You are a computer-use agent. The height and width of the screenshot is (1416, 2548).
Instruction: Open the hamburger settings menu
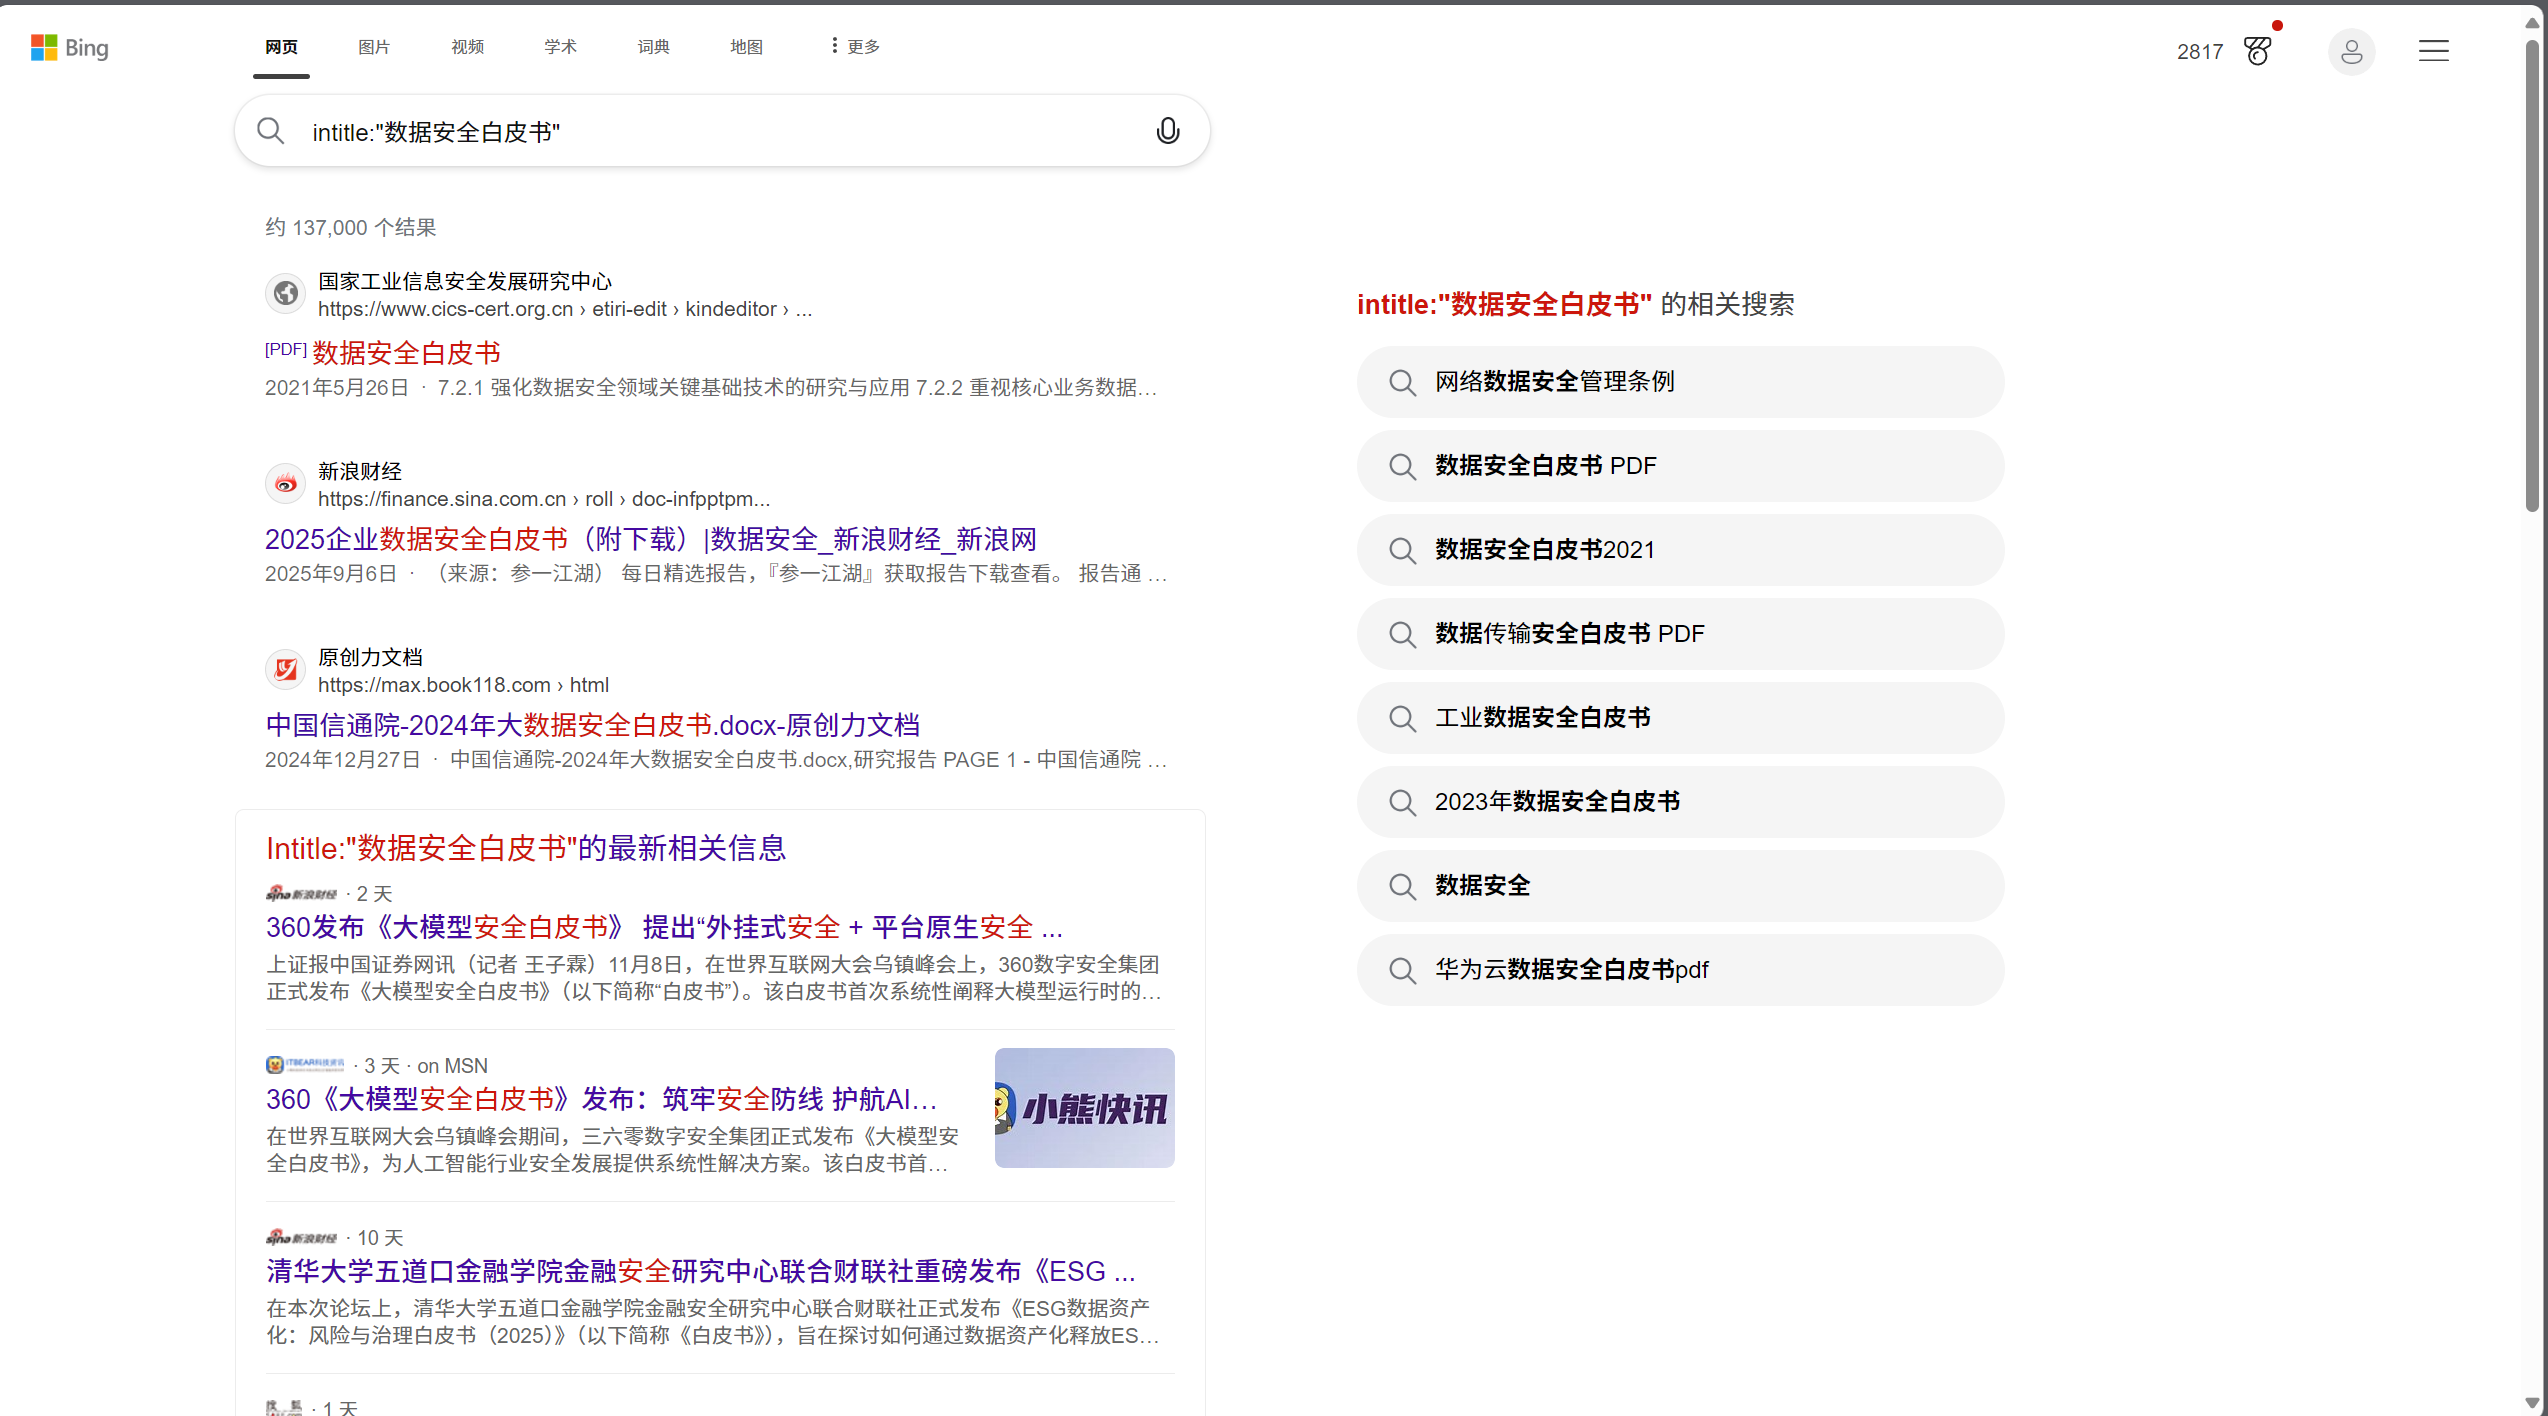[2433, 51]
